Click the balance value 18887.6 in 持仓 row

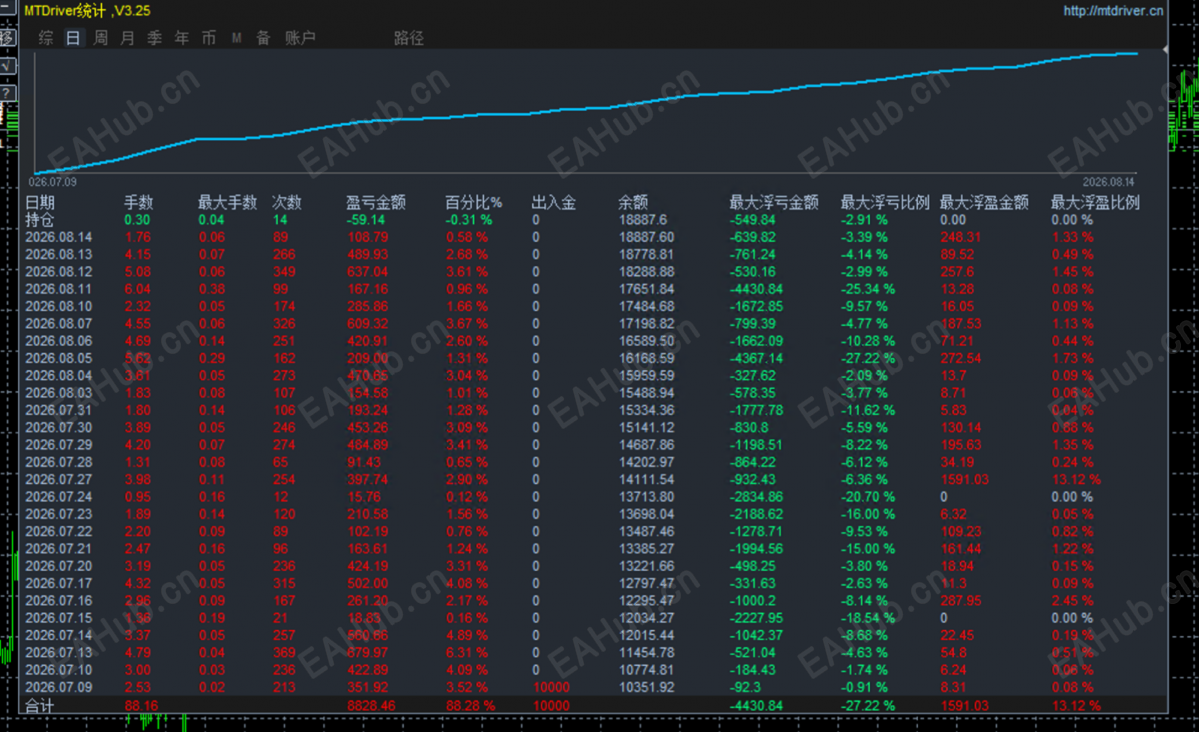642,220
